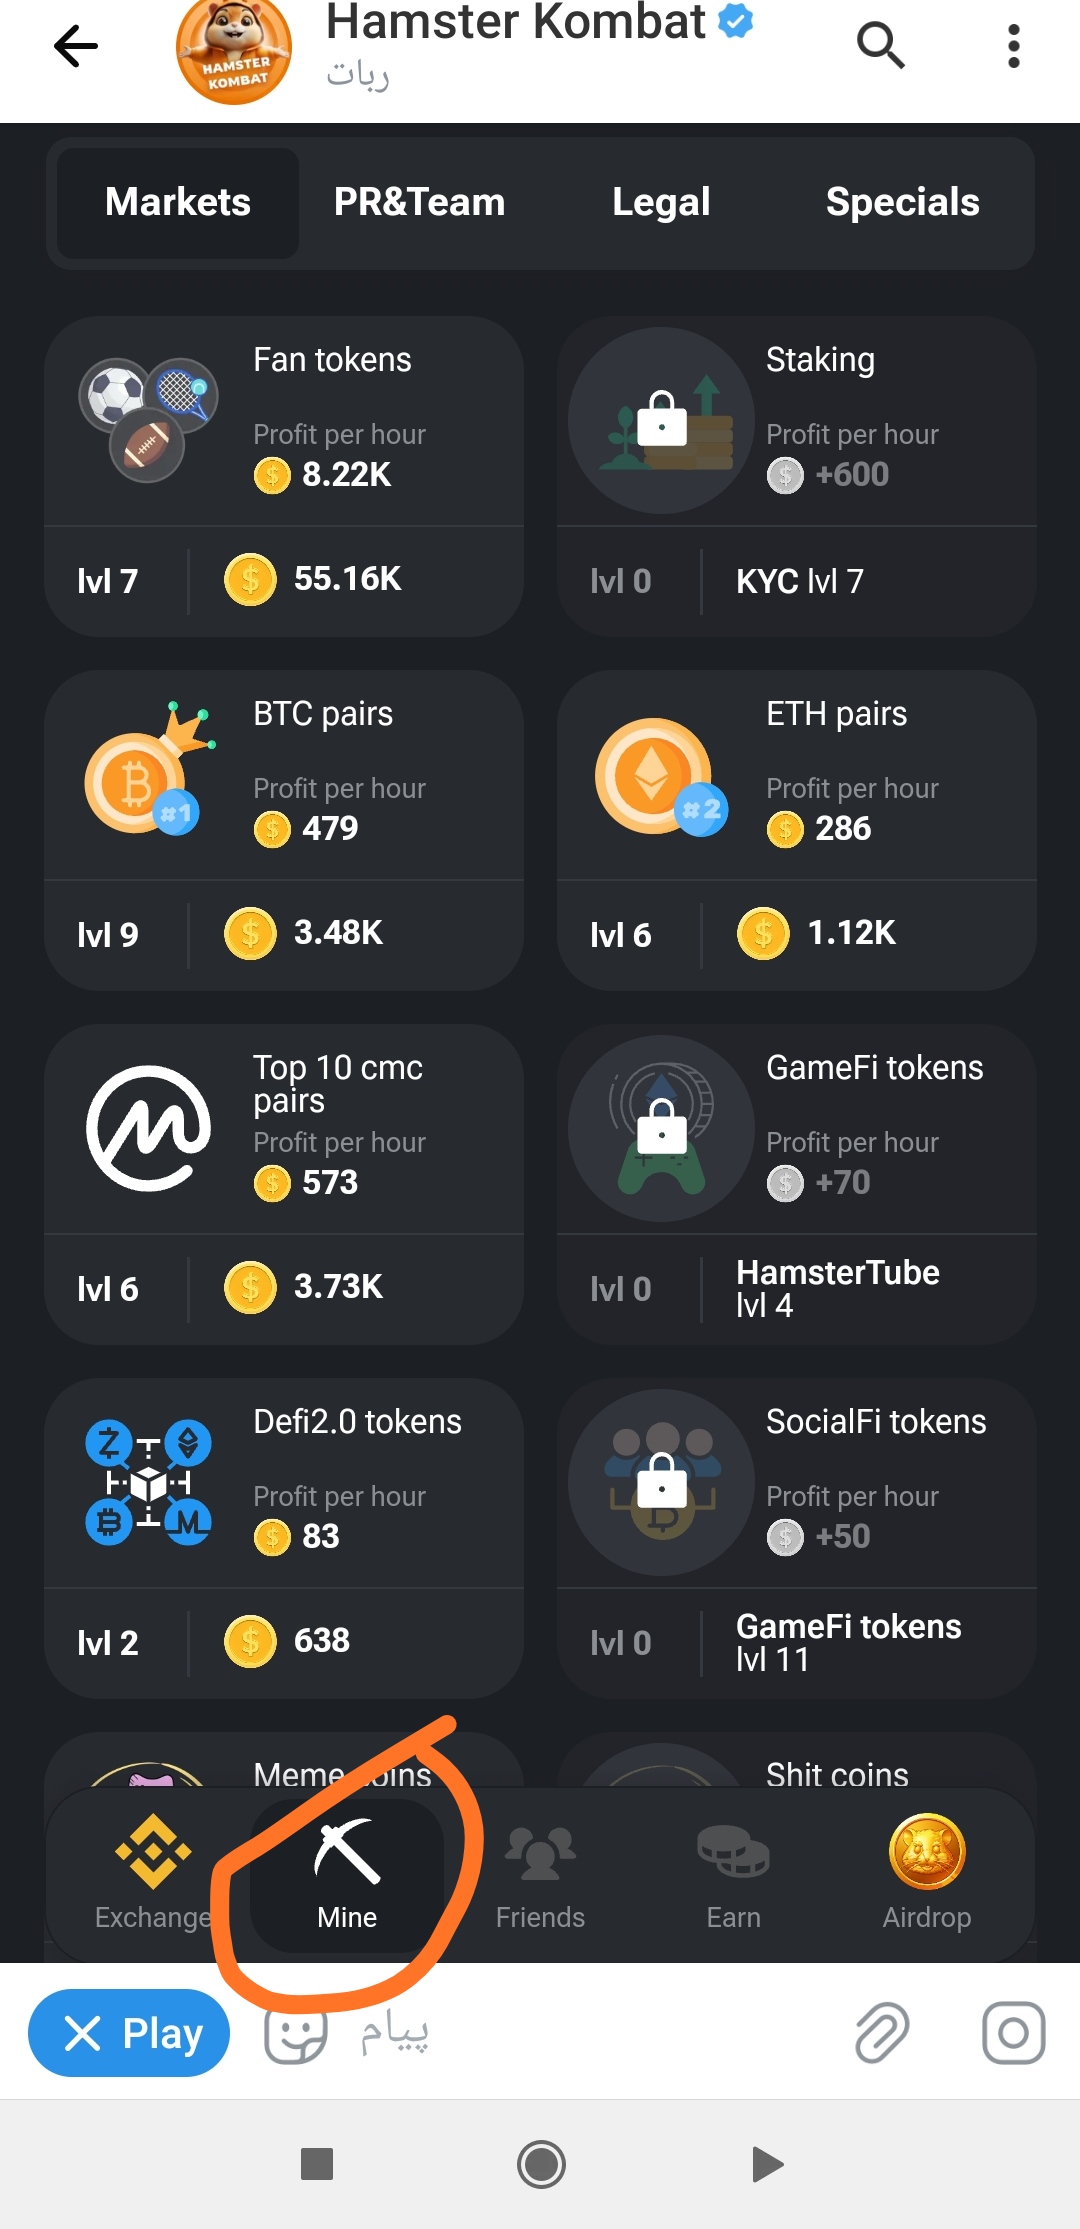Image resolution: width=1080 pixels, height=2229 pixels.
Task: Open the Earn section
Action: point(733,1872)
